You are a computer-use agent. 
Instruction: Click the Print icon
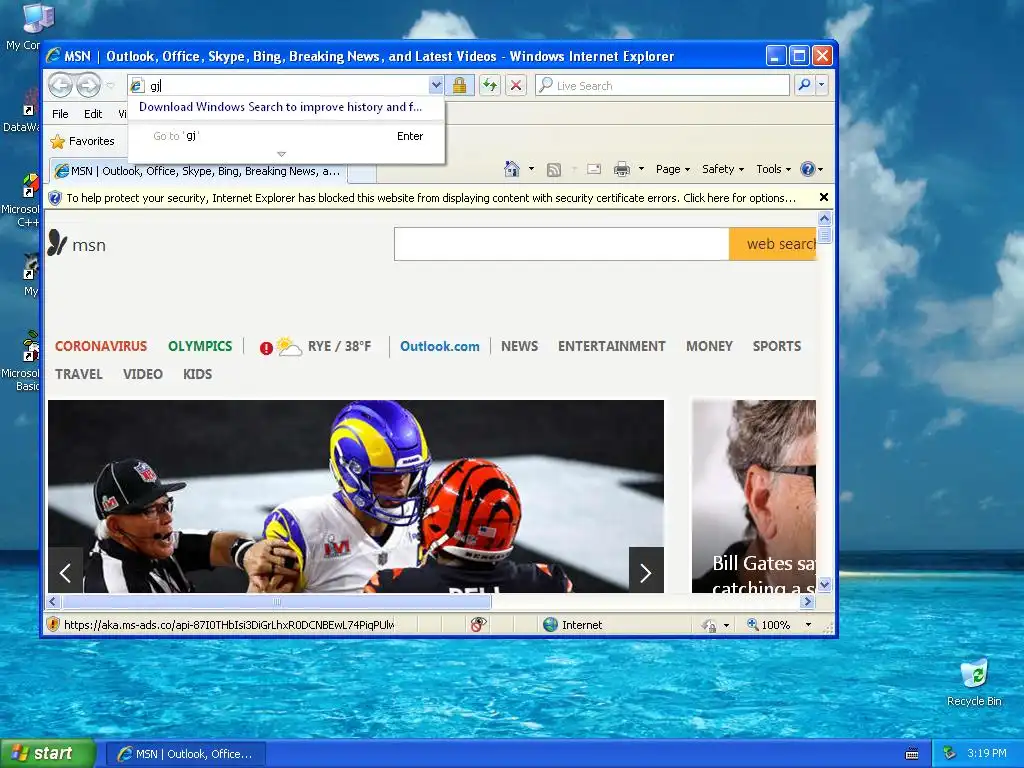tap(622, 170)
